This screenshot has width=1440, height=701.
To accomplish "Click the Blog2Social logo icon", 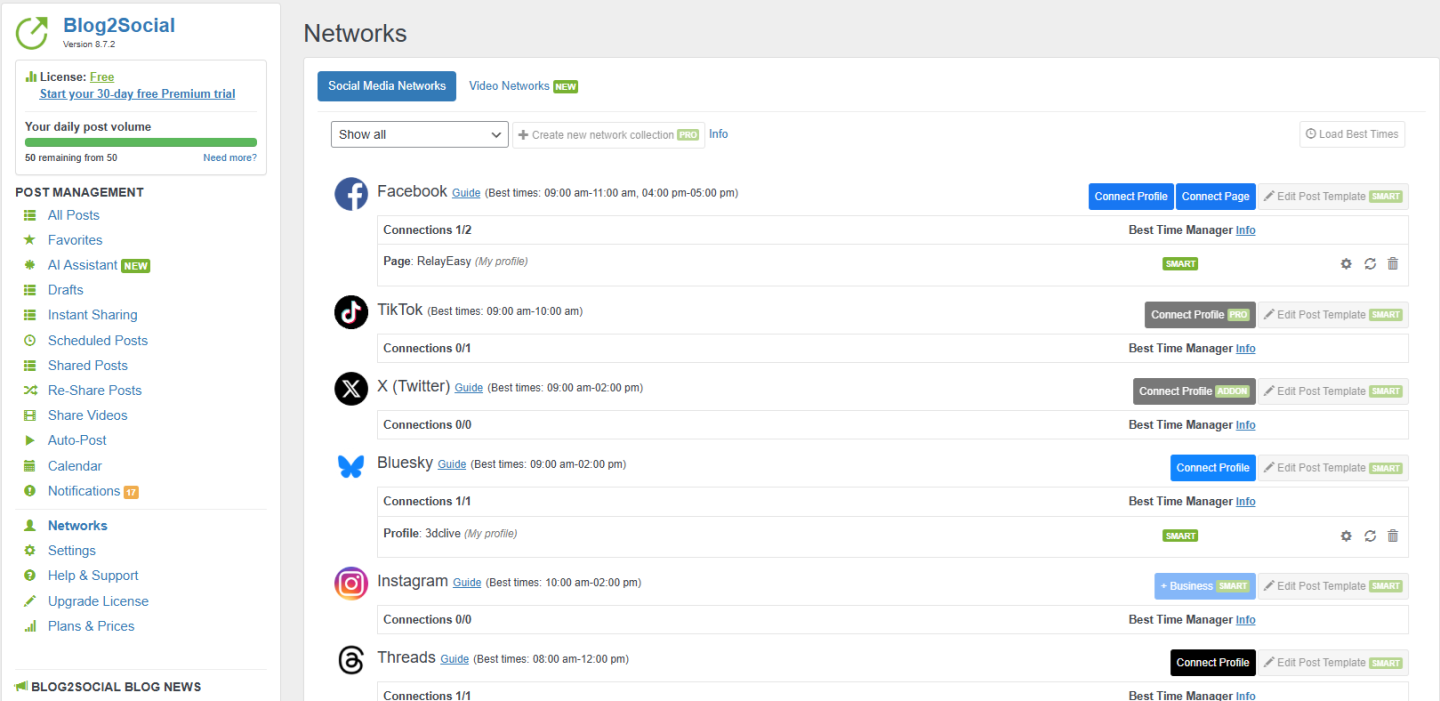I will tap(32, 32).
